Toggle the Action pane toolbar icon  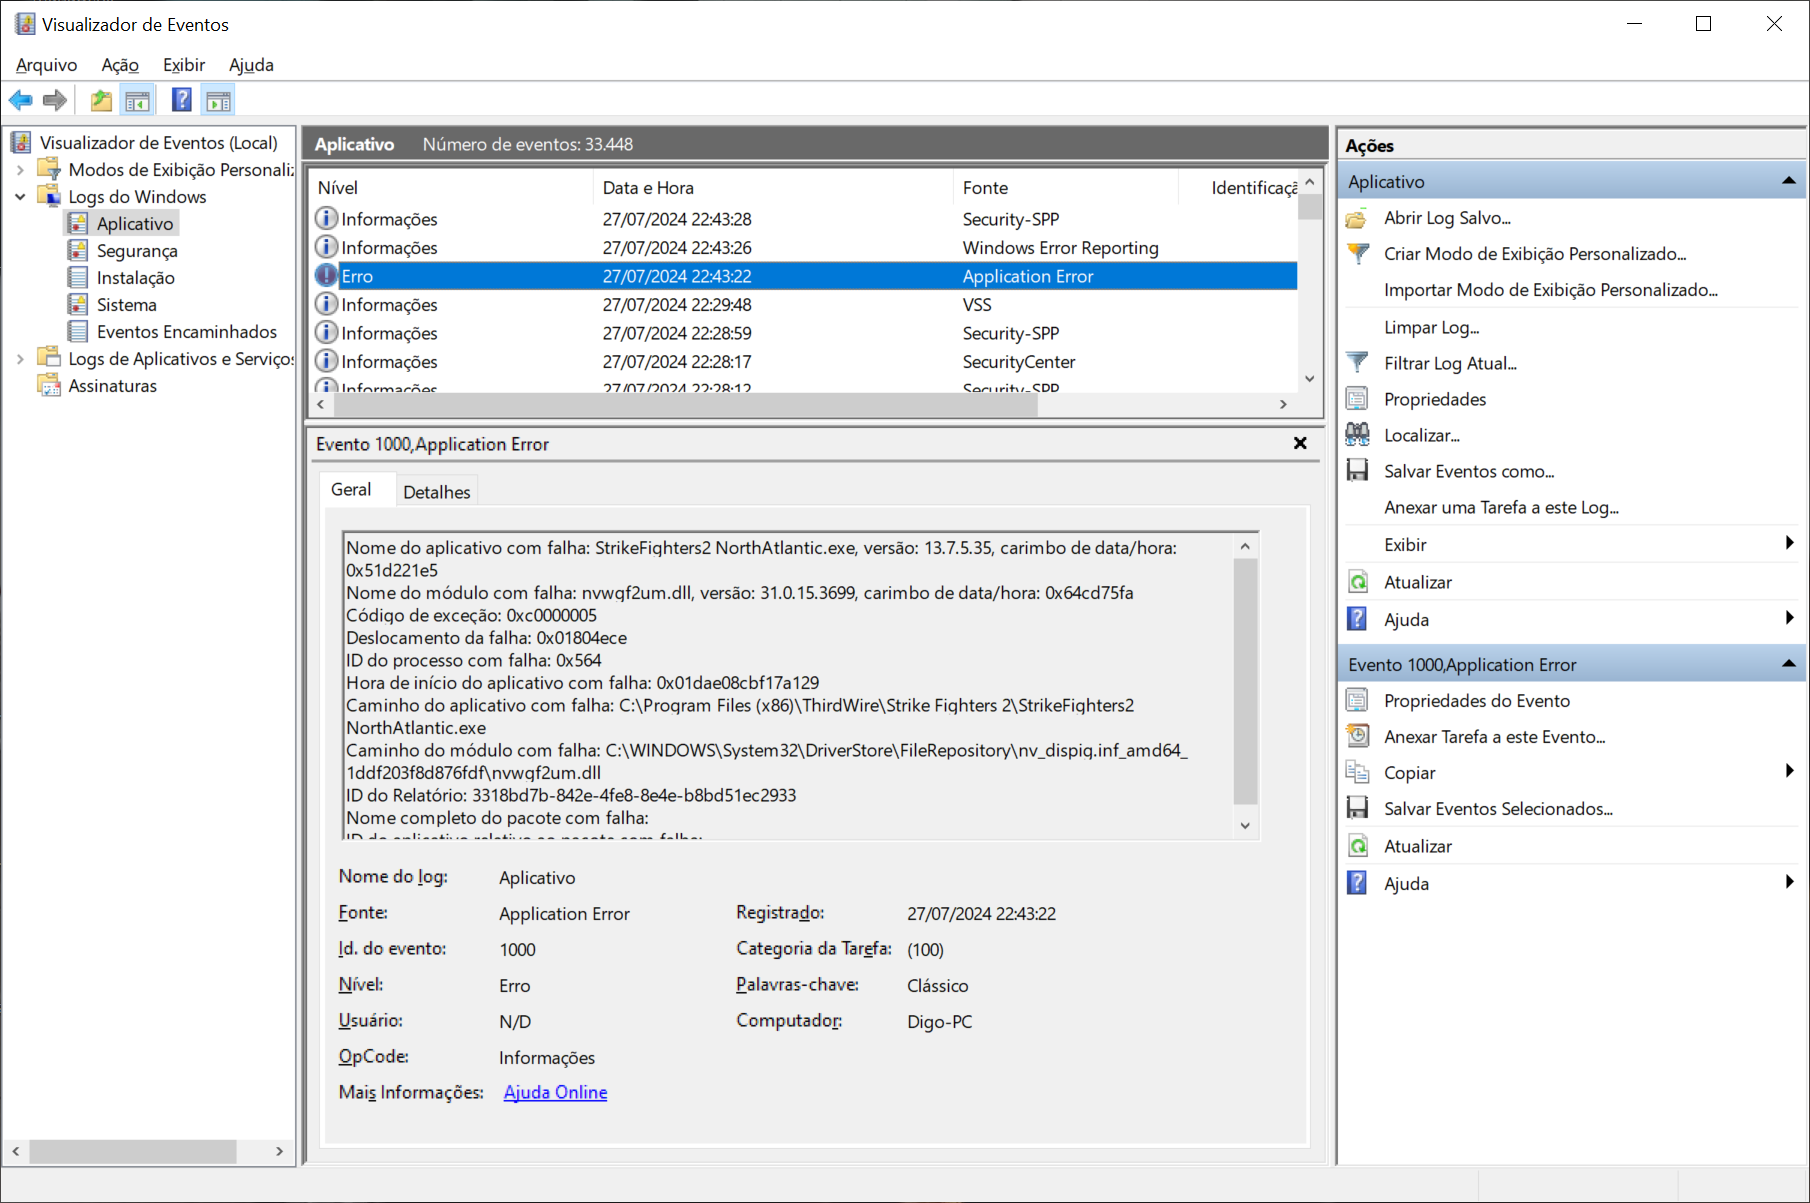pos(218,100)
